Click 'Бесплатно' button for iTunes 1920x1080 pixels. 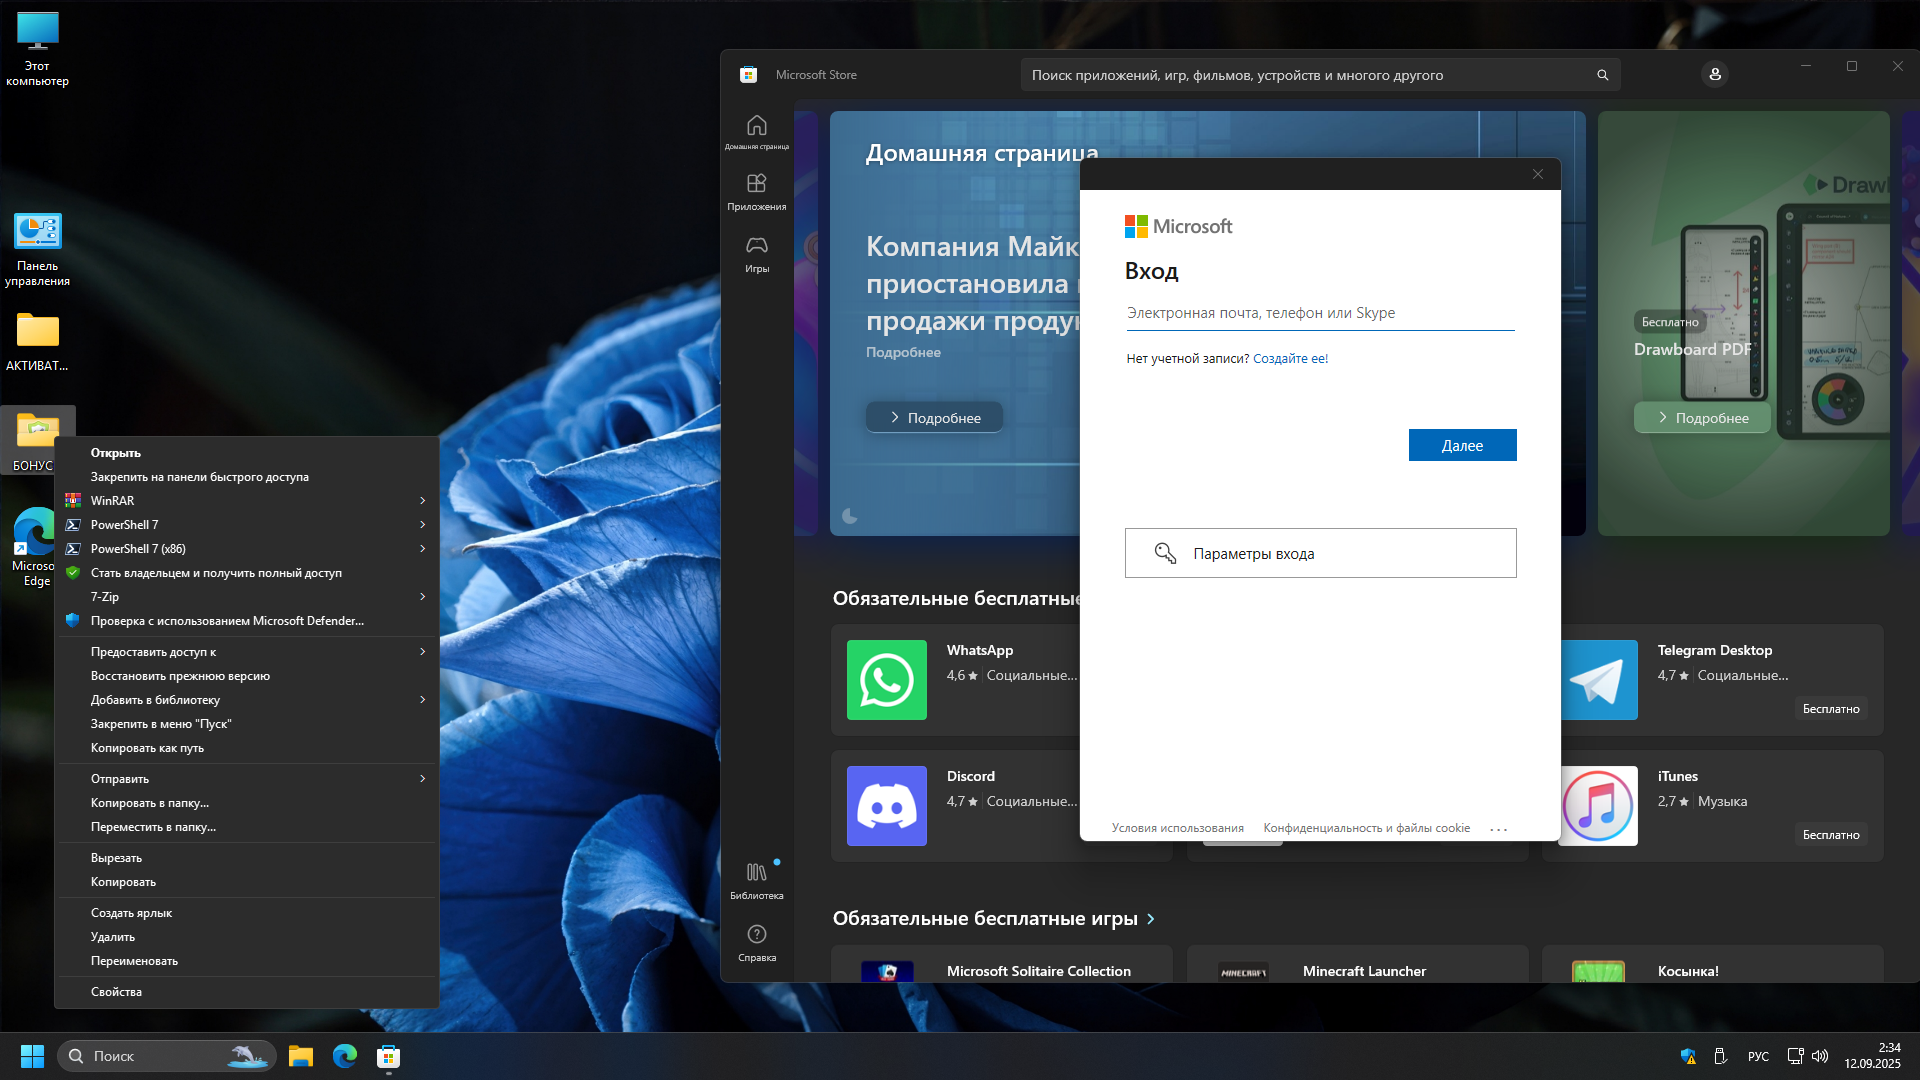coord(1831,835)
